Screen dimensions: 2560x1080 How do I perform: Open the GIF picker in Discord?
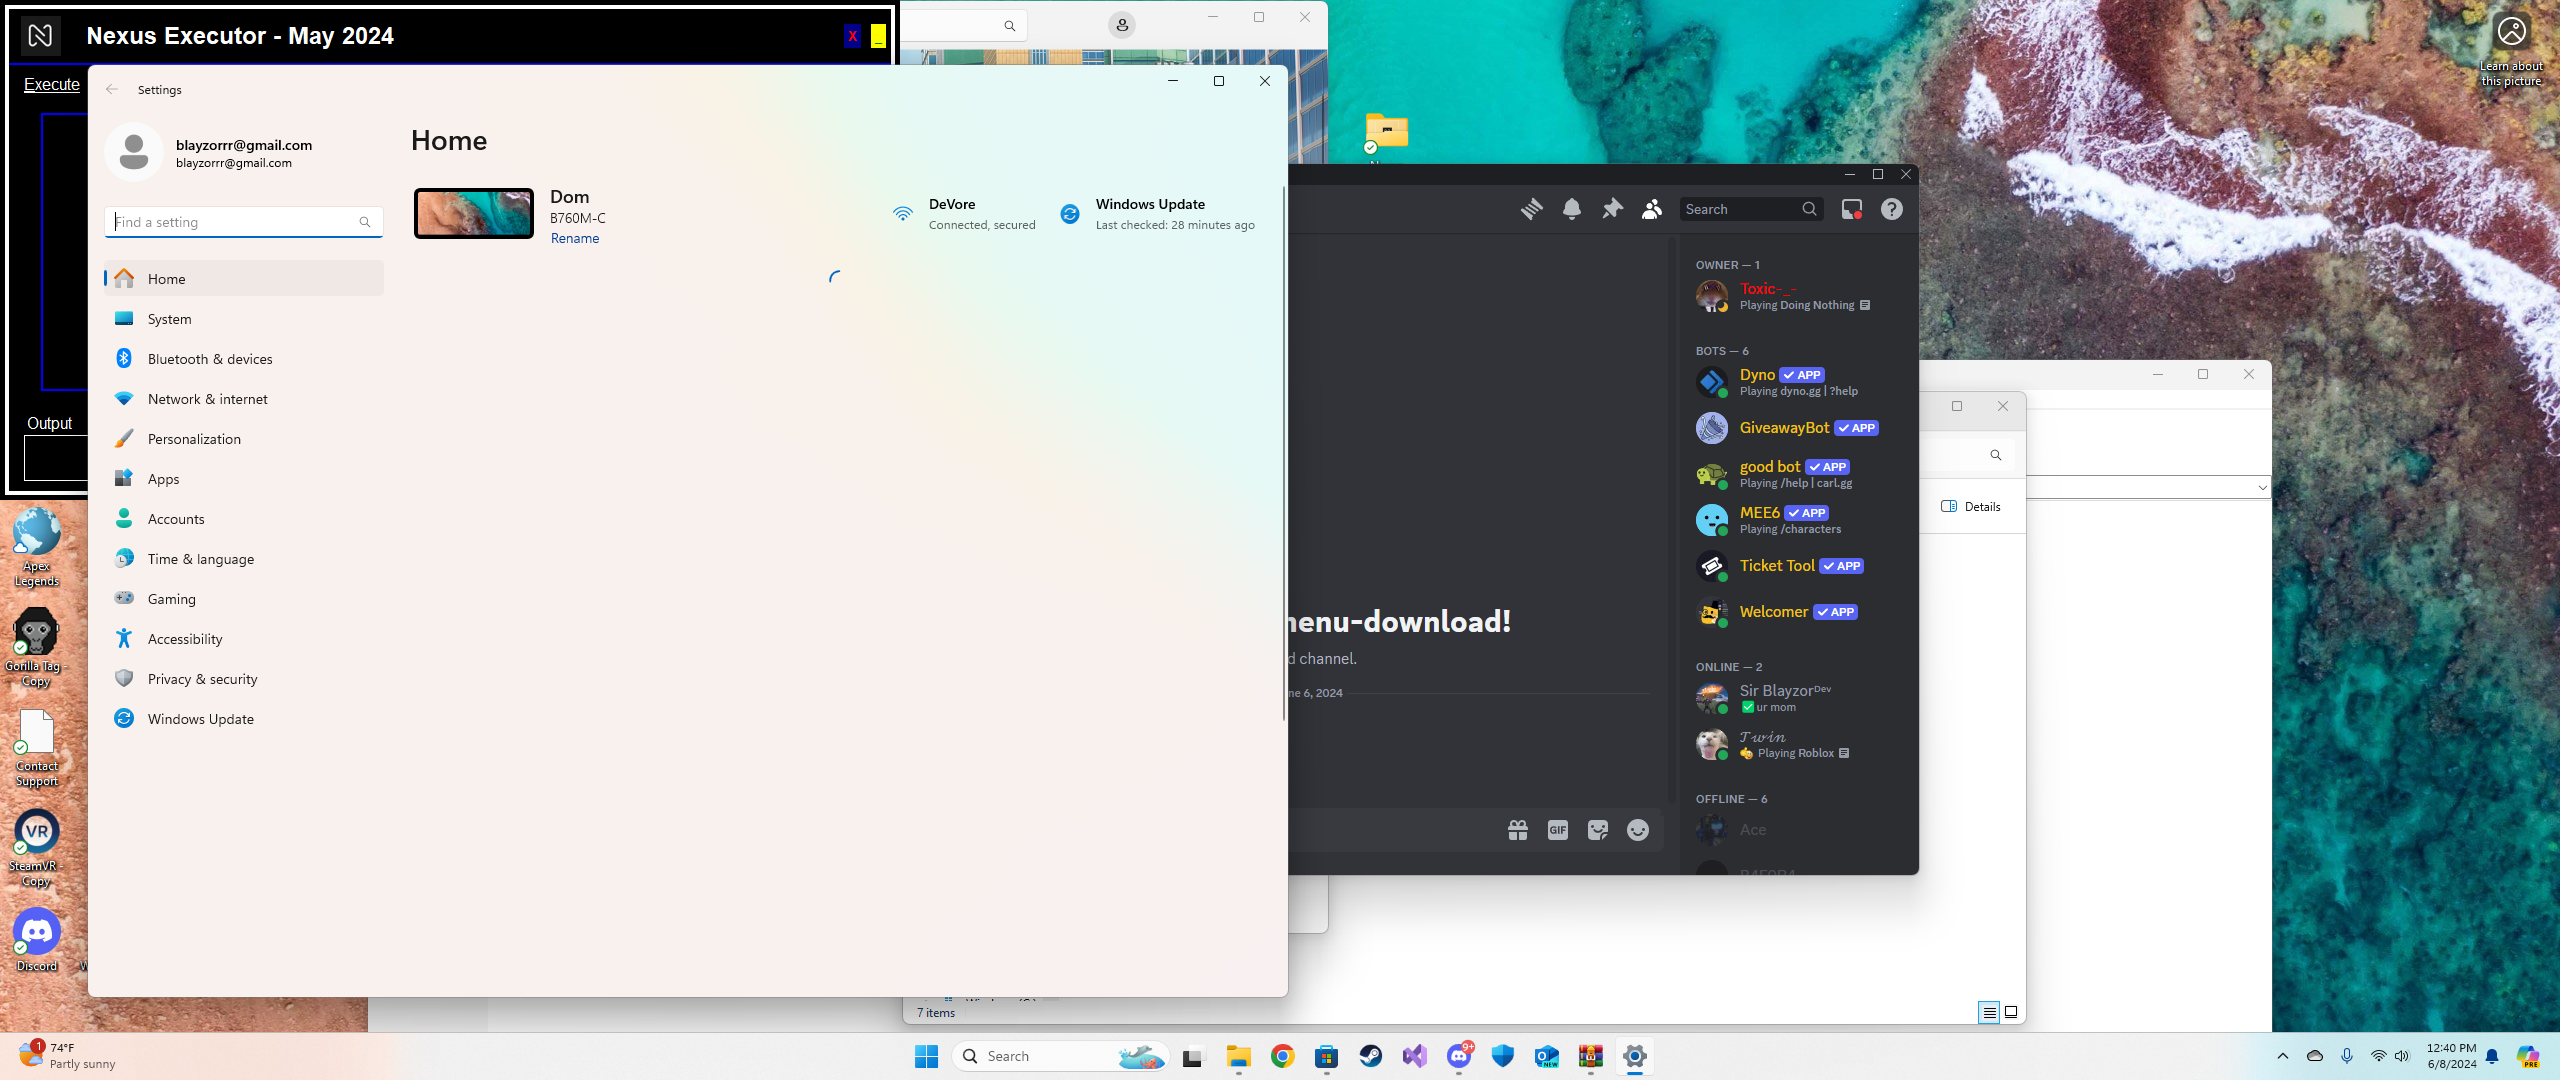1558,830
